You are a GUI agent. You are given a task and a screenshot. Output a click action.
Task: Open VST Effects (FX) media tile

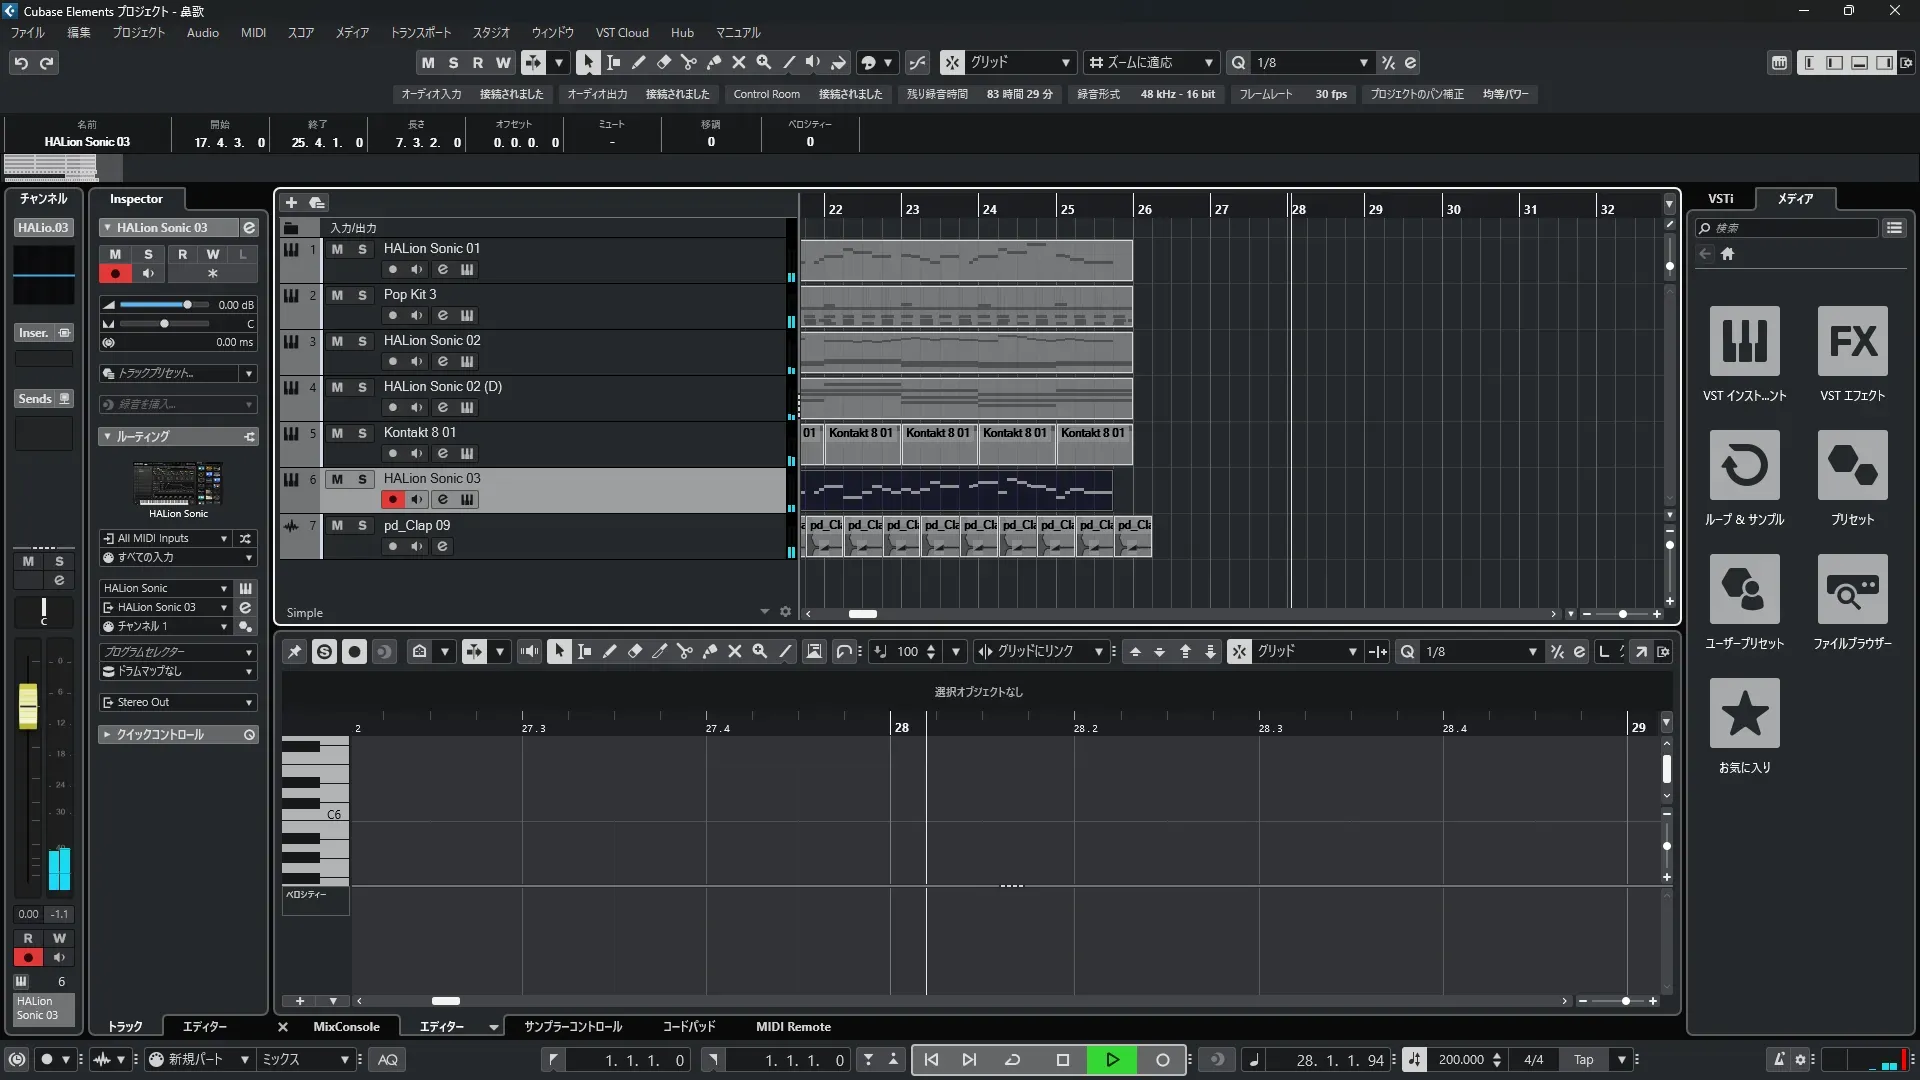1852,342
